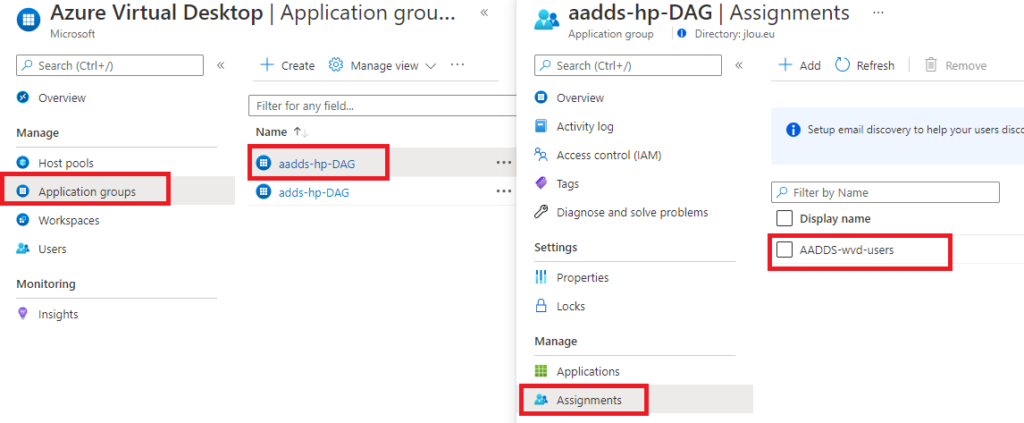Image resolution: width=1024 pixels, height=423 pixels.
Task: Click the Manage view gear icon
Action: click(336, 65)
